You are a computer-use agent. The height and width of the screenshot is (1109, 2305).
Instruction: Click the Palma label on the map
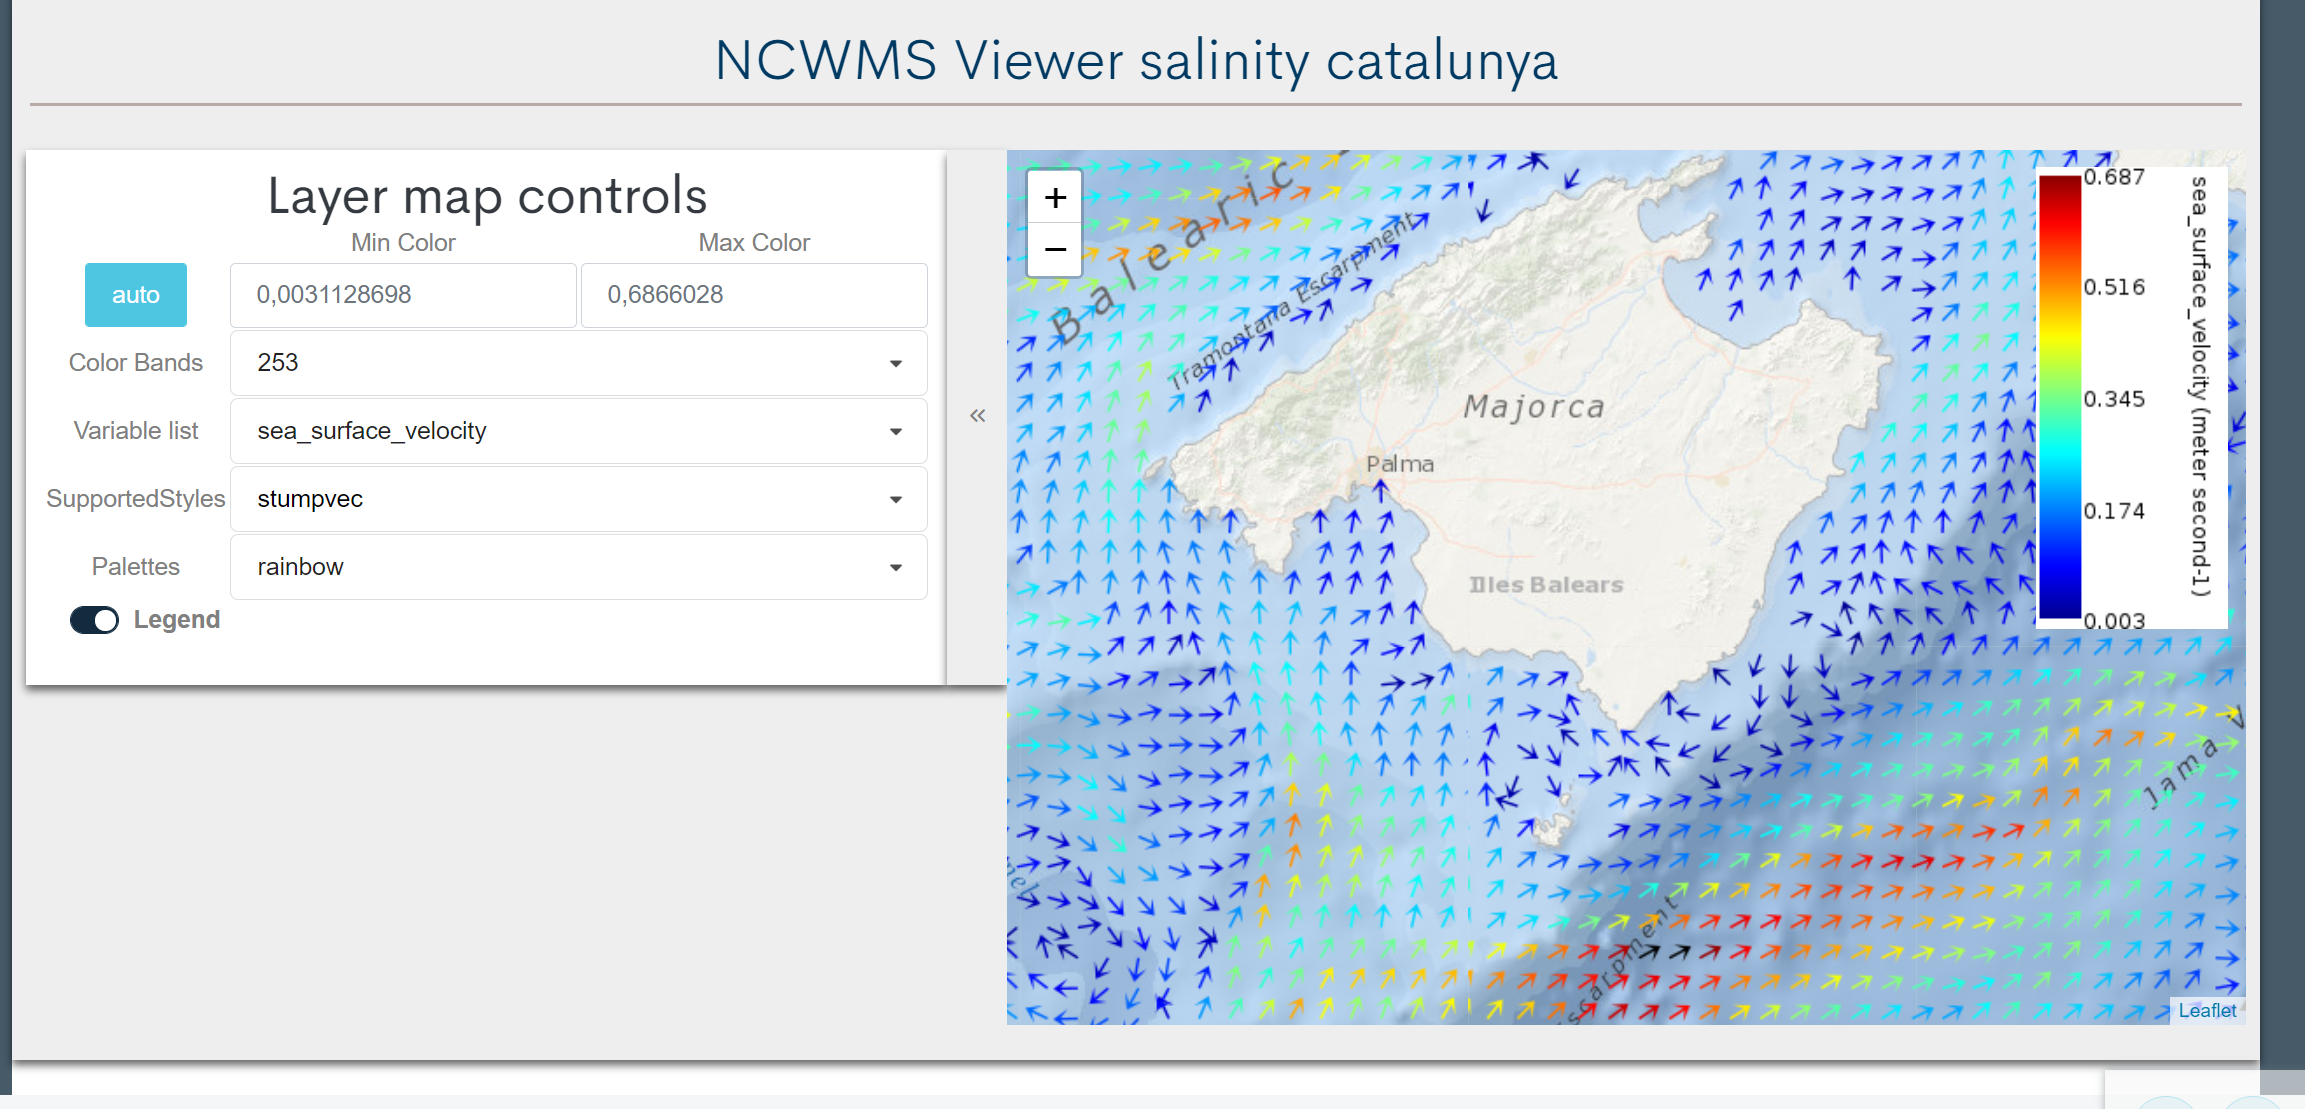[1400, 464]
